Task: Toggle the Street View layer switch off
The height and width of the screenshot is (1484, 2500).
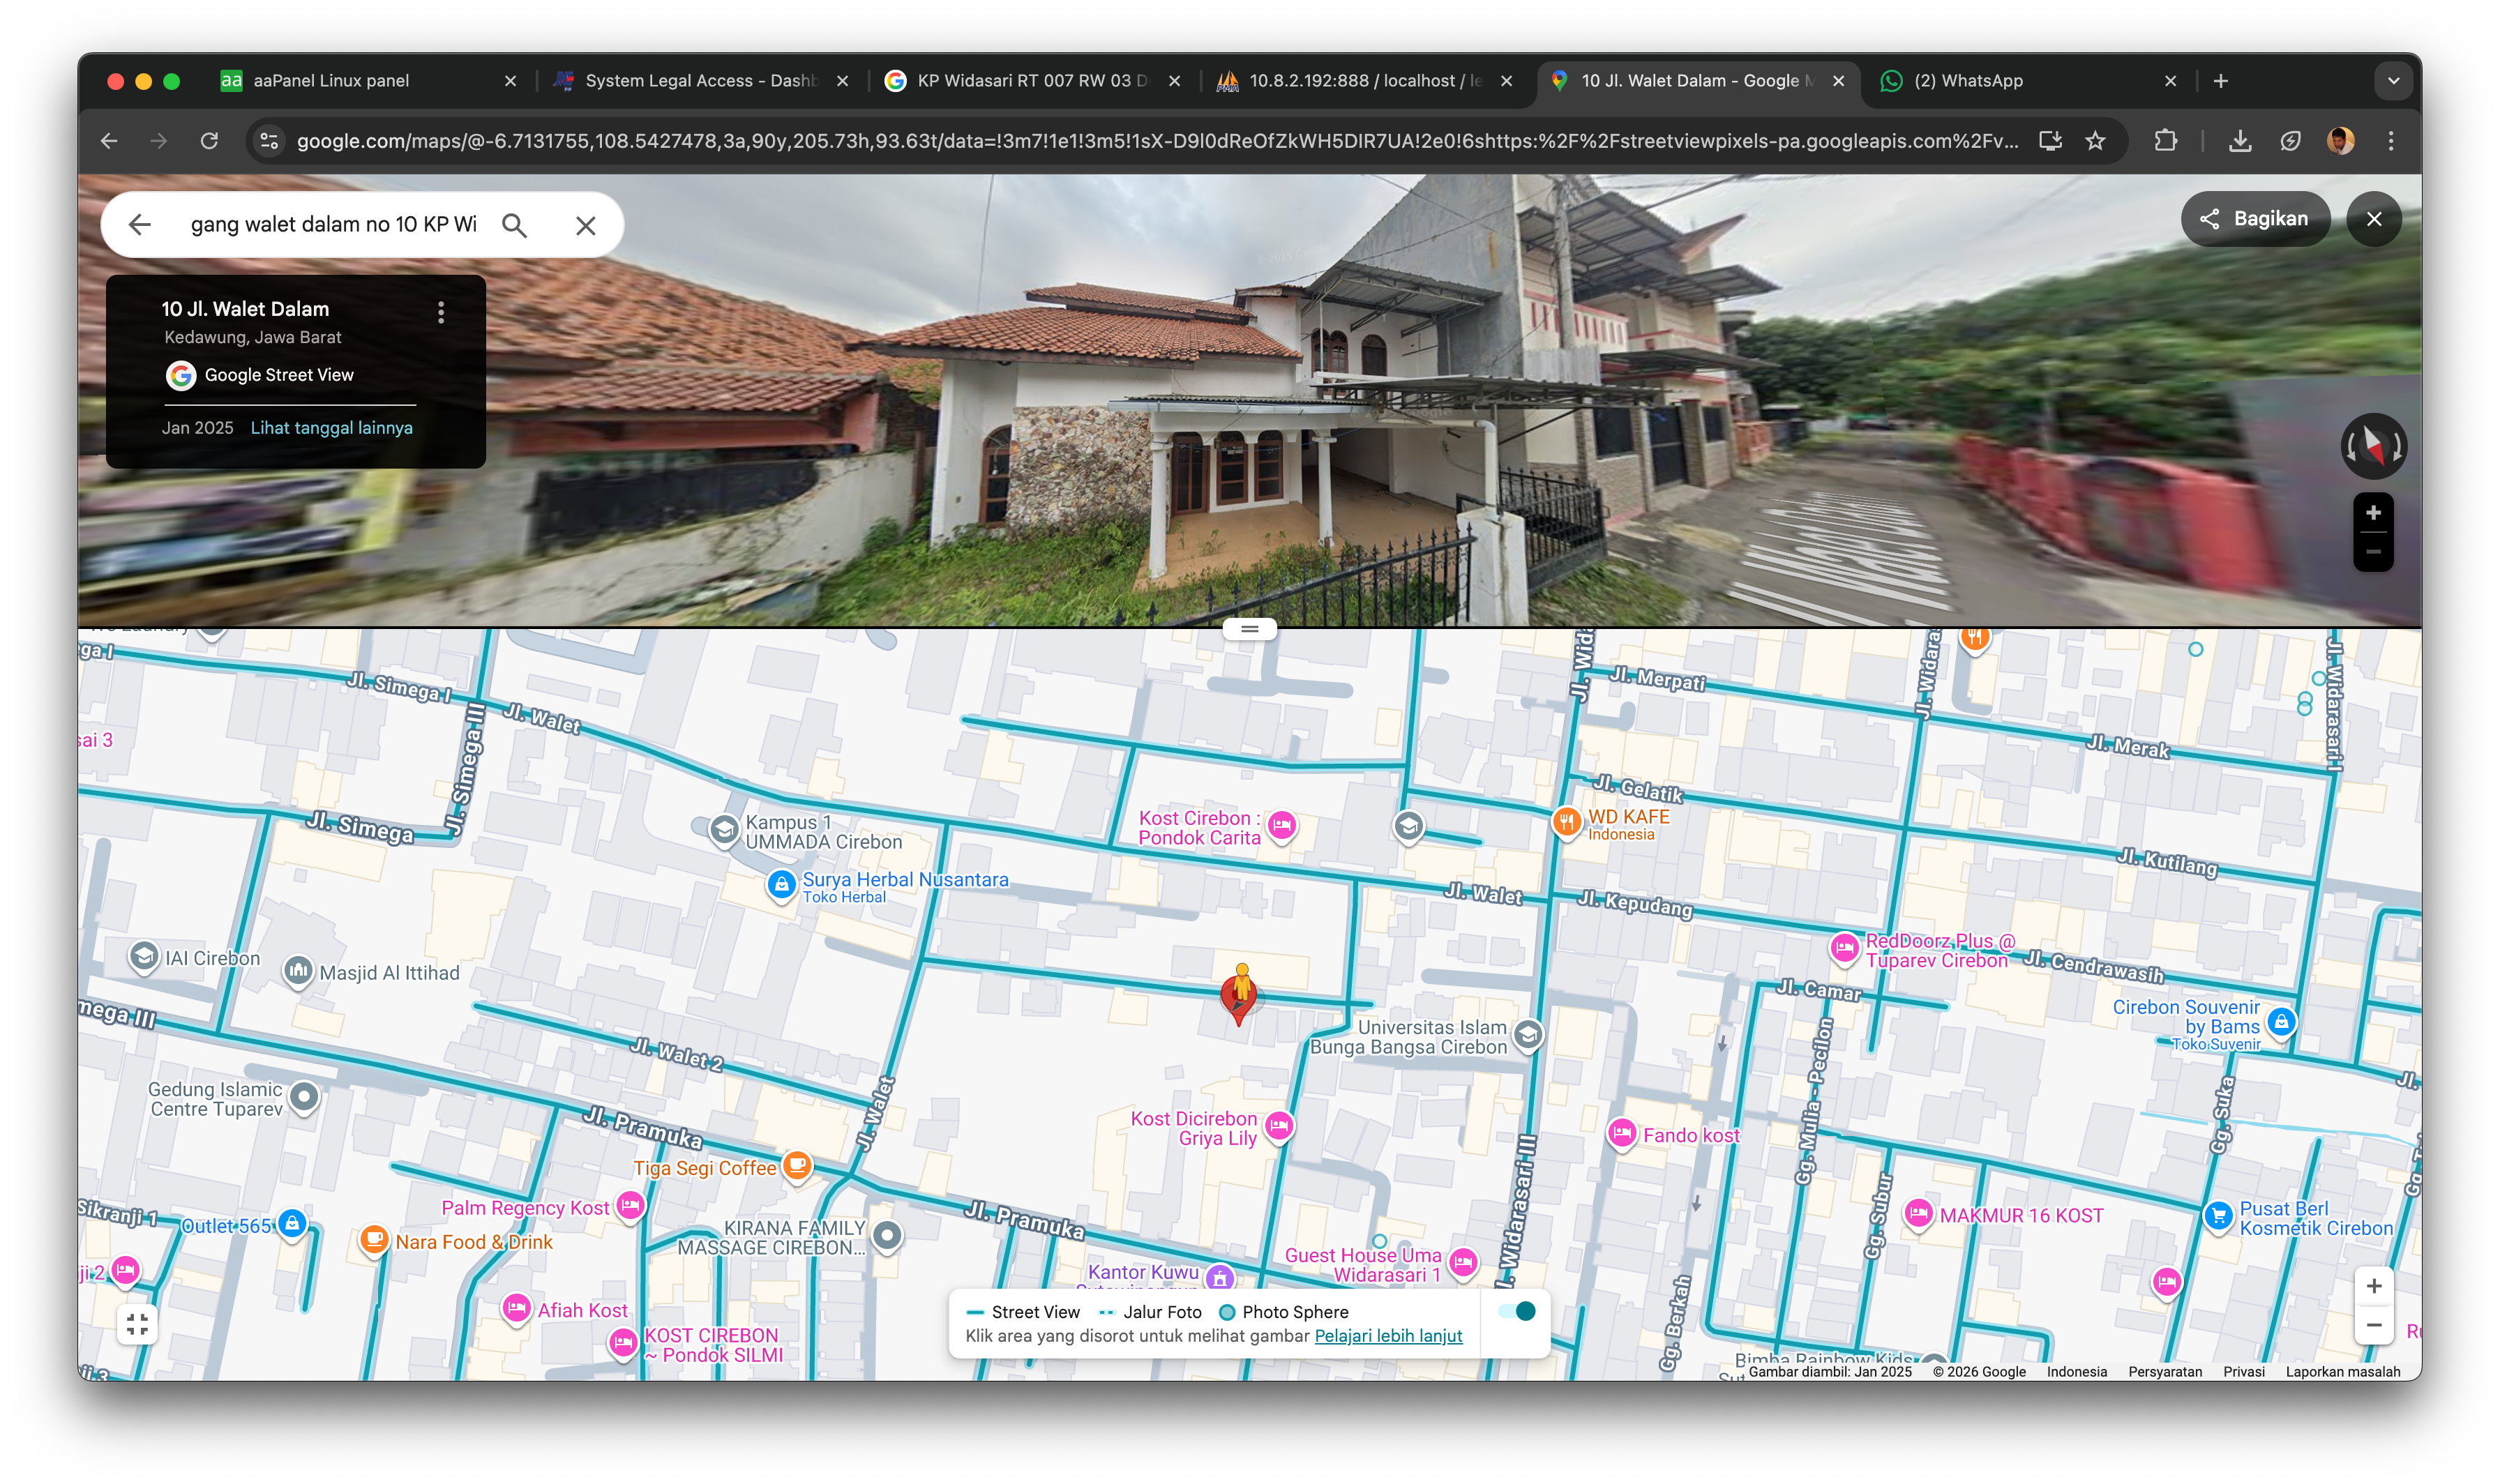Action: 1517,1311
